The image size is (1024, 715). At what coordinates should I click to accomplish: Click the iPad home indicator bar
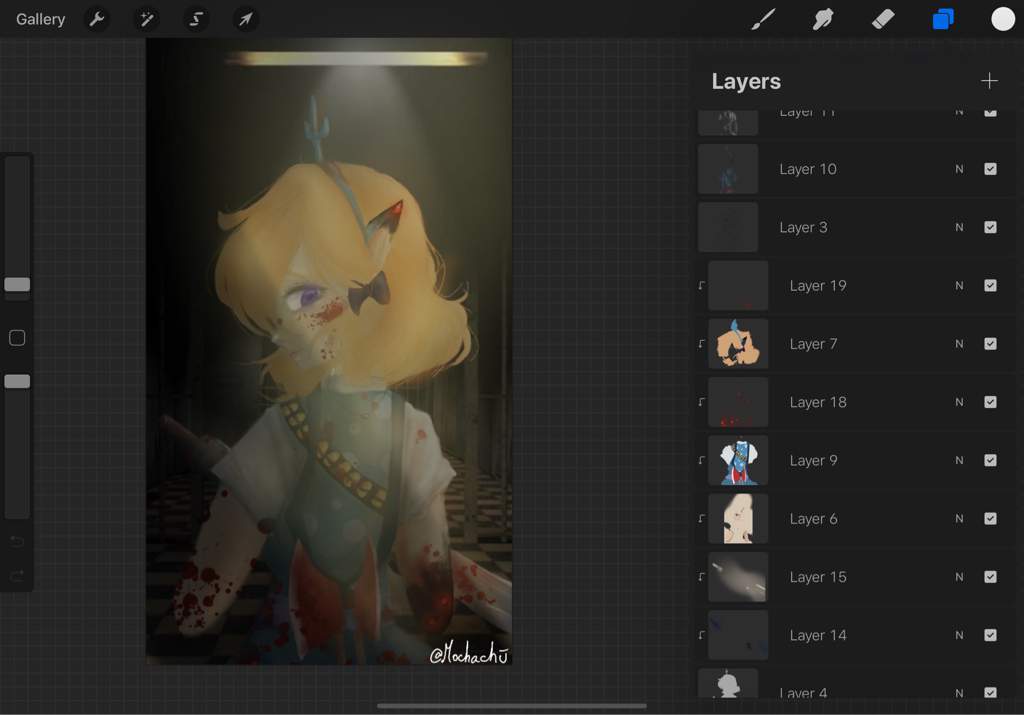[x=512, y=706]
